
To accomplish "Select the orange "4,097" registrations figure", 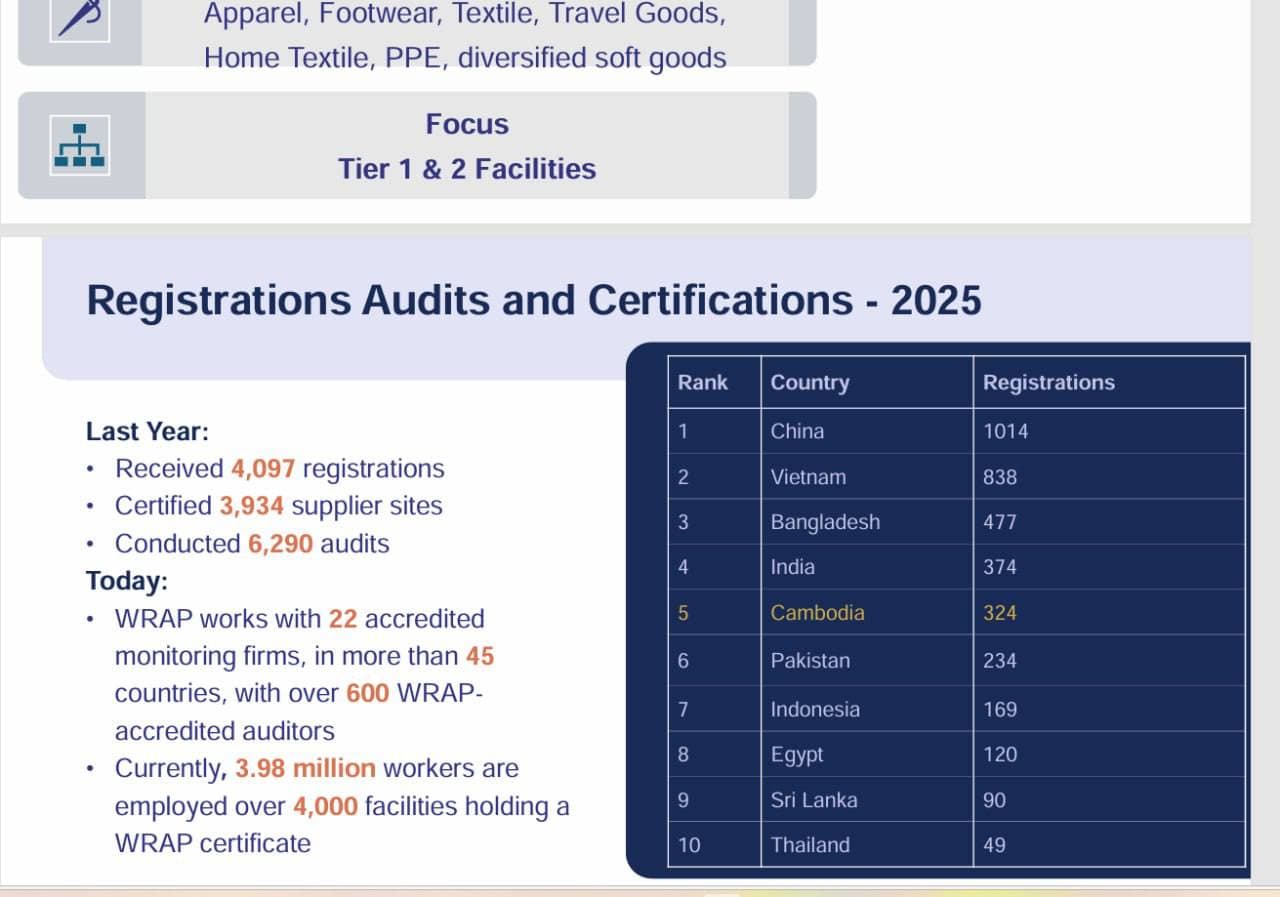I will (263, 469).
